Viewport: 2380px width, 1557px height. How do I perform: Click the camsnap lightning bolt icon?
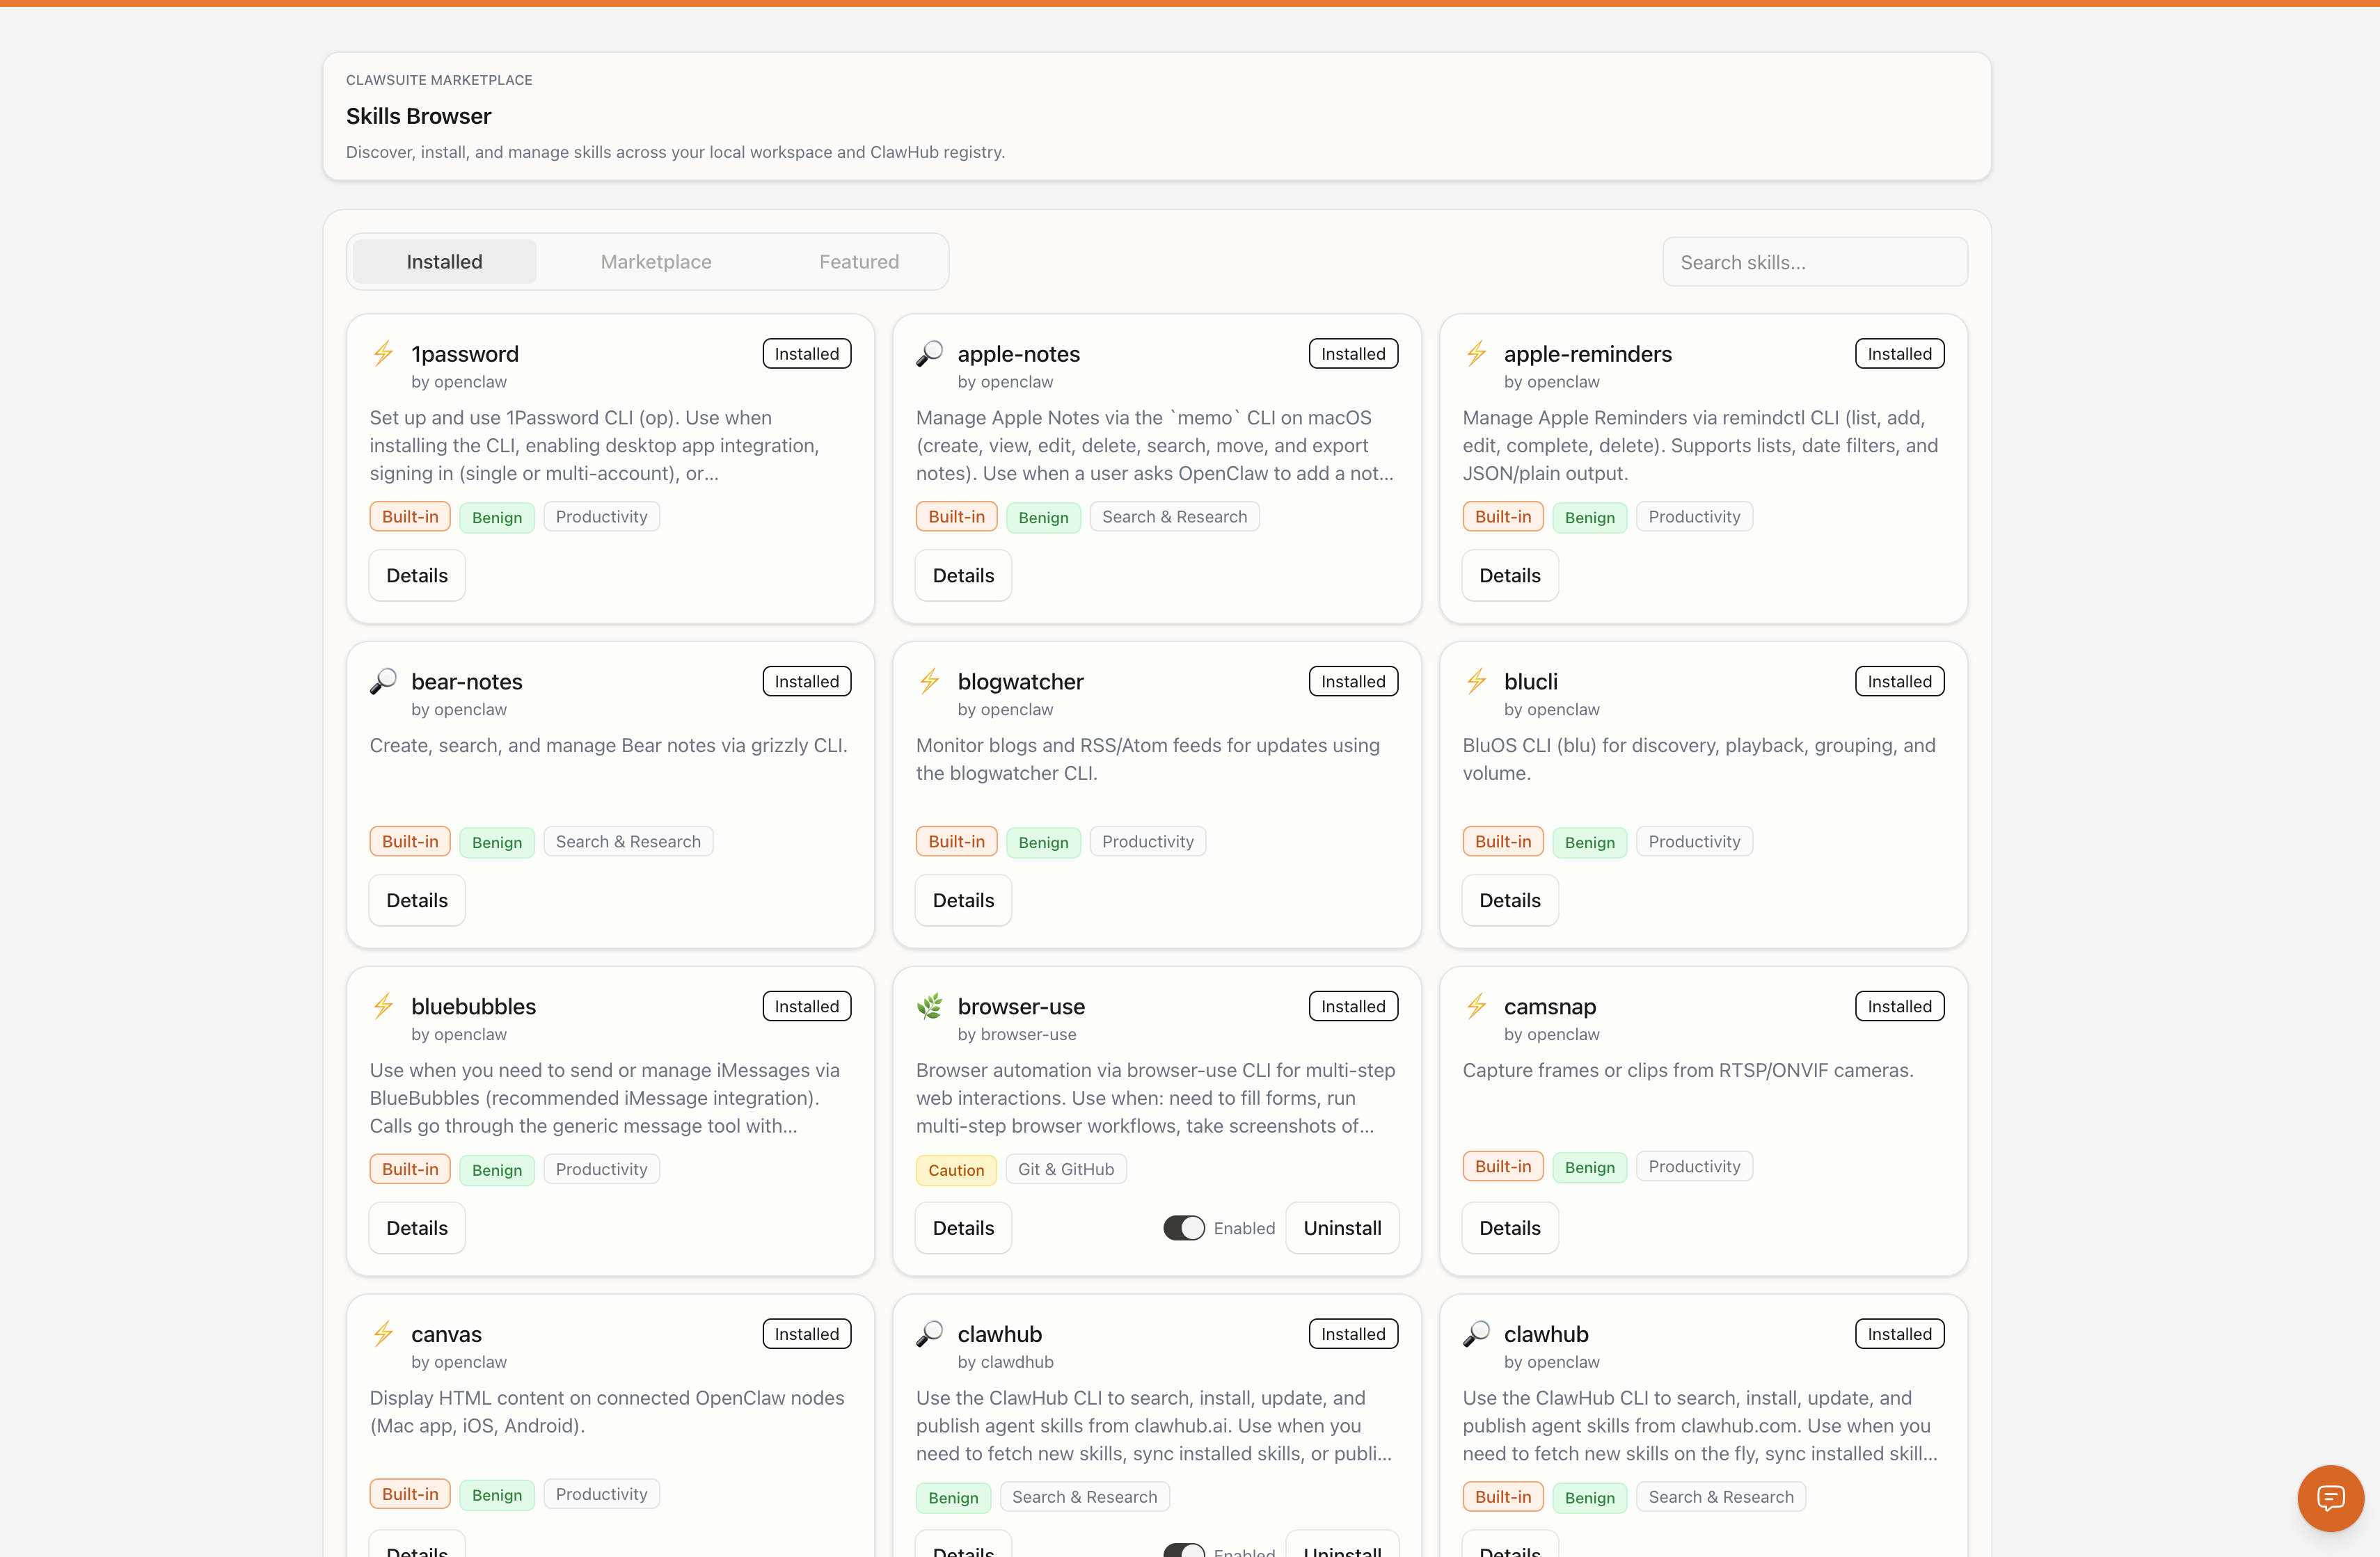[x=1476, y=1006]
